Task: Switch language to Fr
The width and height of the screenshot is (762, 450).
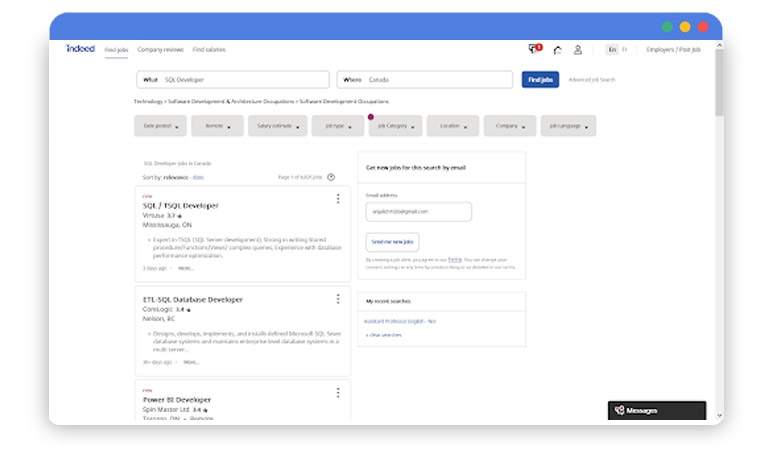Action: tap(625, 49)
